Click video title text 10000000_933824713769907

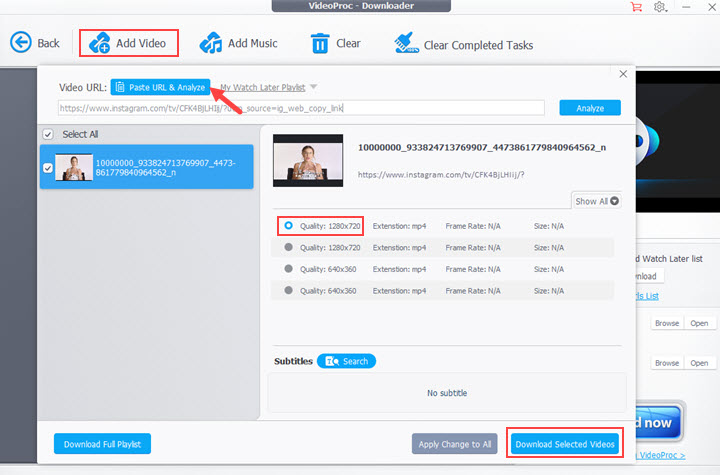[x=482, y=147]
